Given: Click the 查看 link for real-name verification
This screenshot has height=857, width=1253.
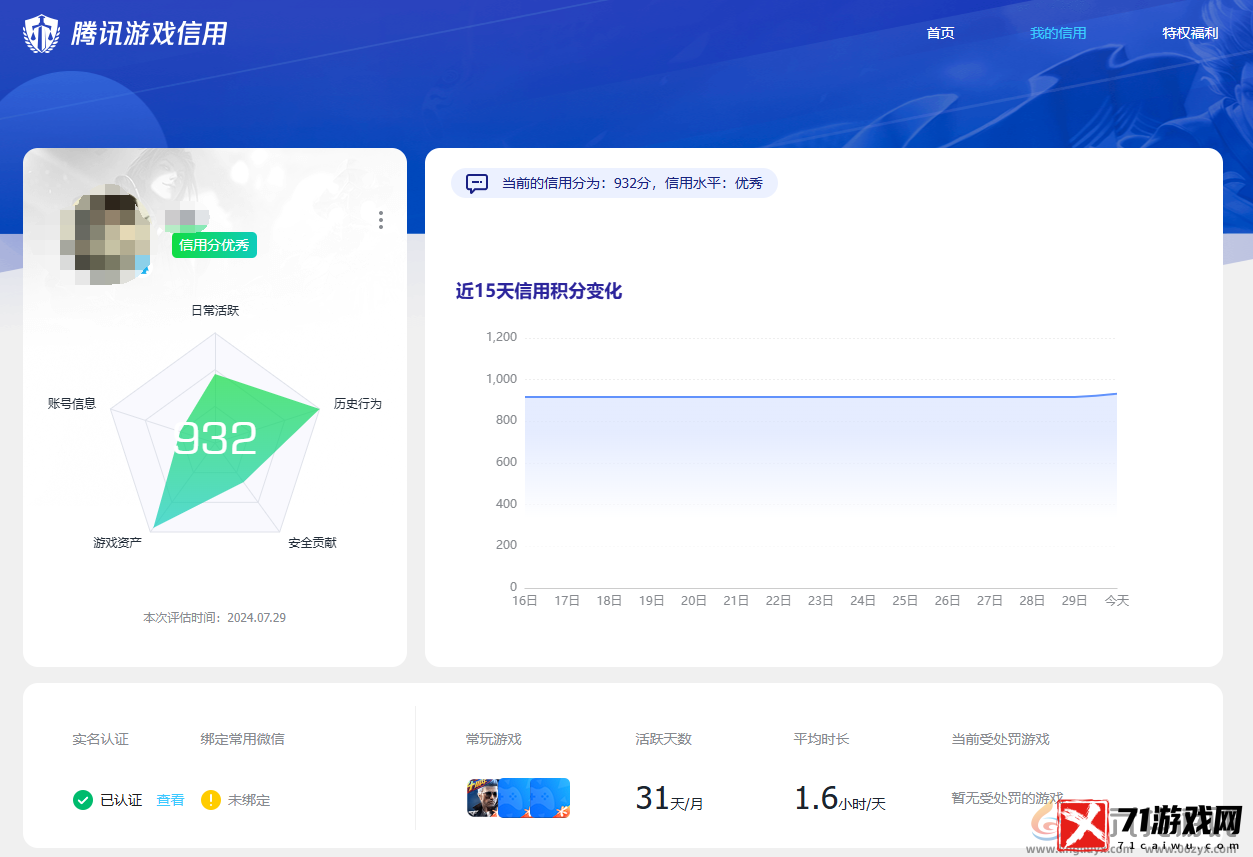Looking at the screenshot, I should (170, 800).
